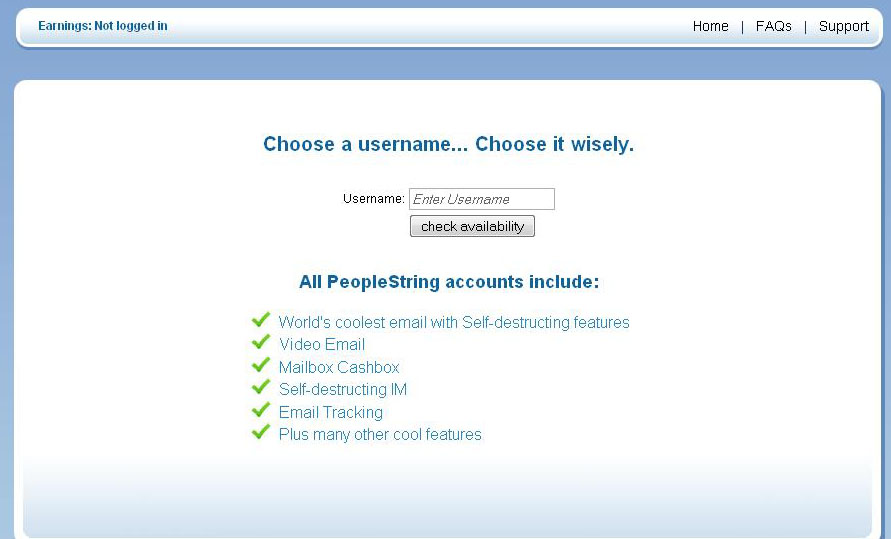The height and width of the screenshot is (539, 891).
Task: Click the All PeopleString accounts include heading
Action: 449,282
